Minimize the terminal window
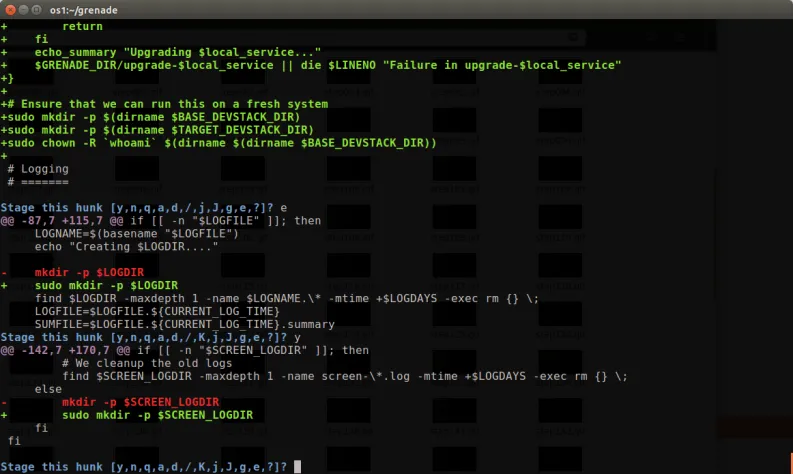The height and width of the screenshot is (474, 793). coord(23,10)
